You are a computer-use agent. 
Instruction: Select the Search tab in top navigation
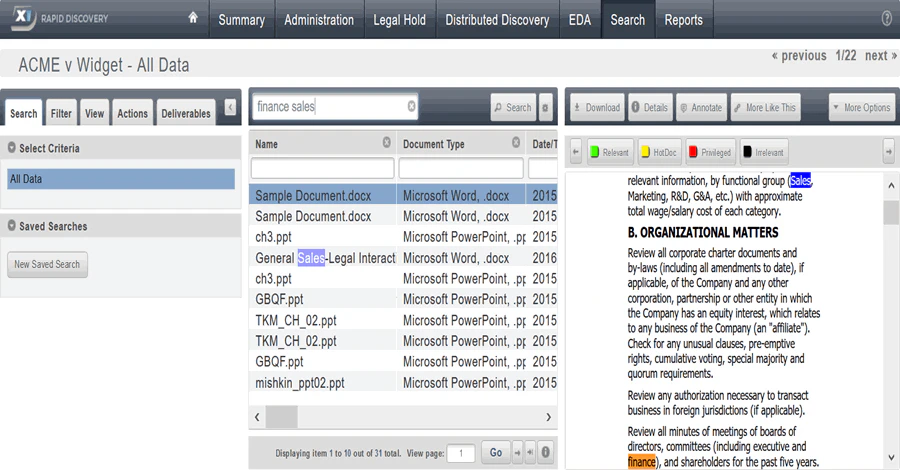click(628, 20)
